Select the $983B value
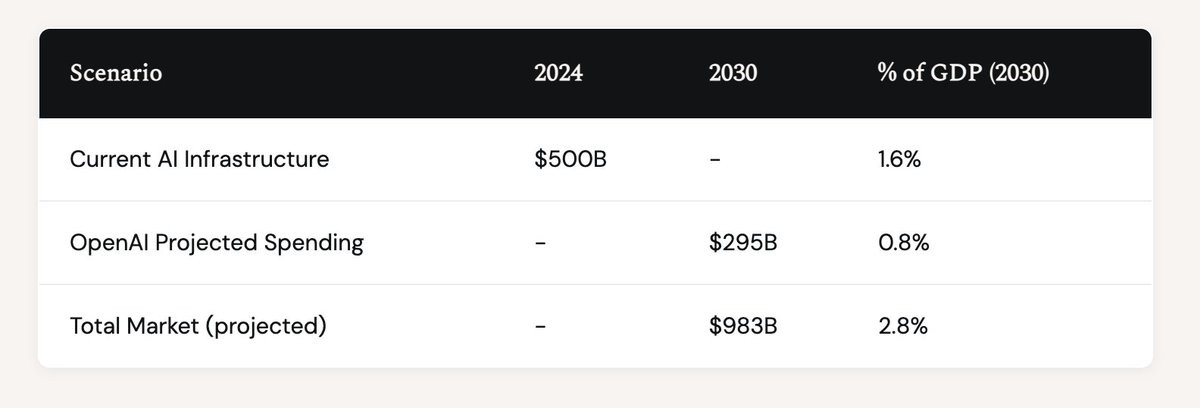 pos(742,326)
